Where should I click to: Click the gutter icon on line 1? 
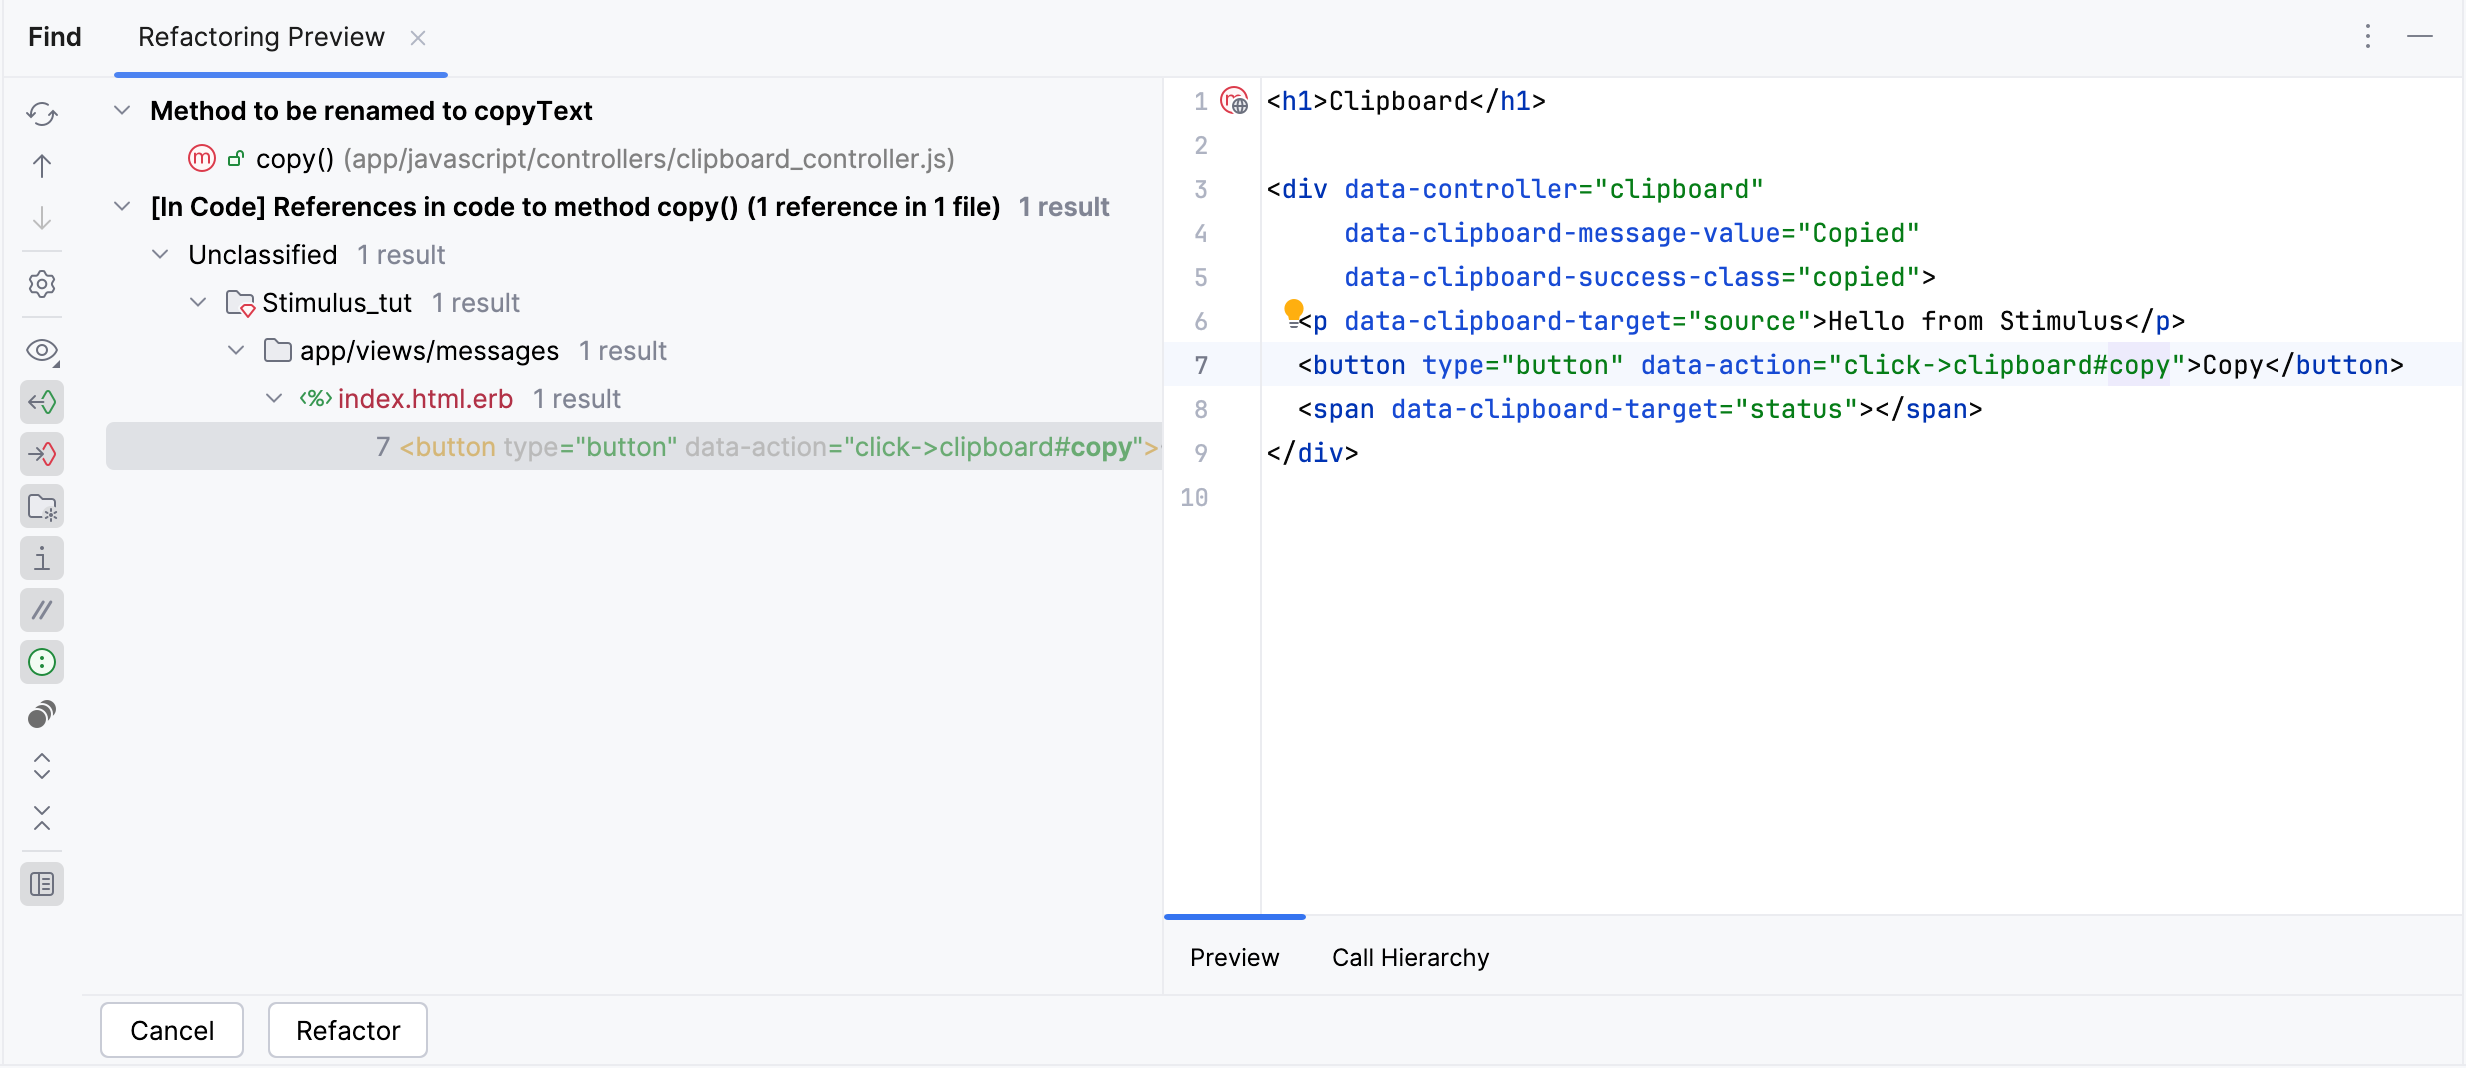pyautogui.click(x=1235, y=101)
